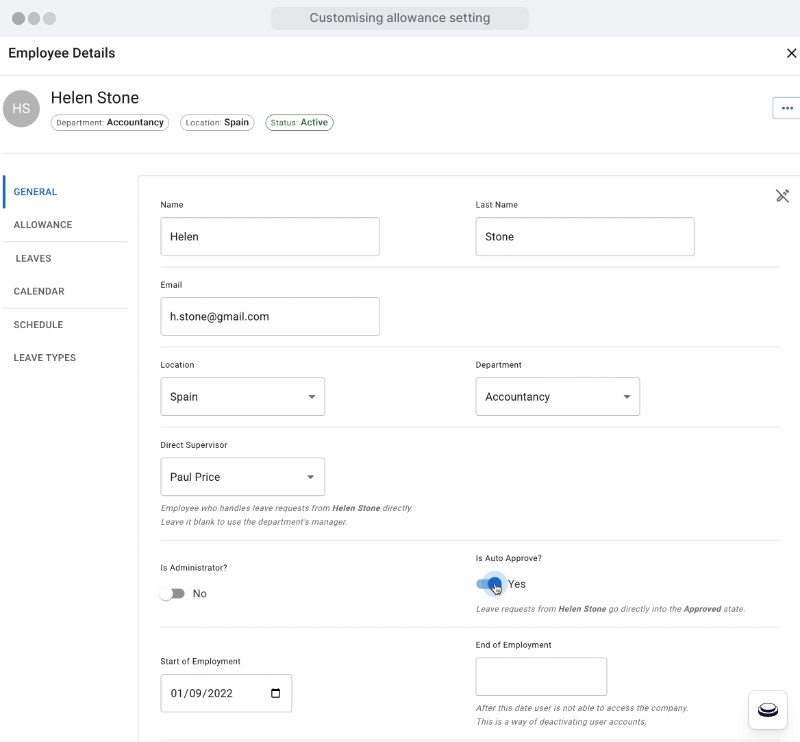Open the three-dot more options menu

pyautogui.click(x=787, y=108)
